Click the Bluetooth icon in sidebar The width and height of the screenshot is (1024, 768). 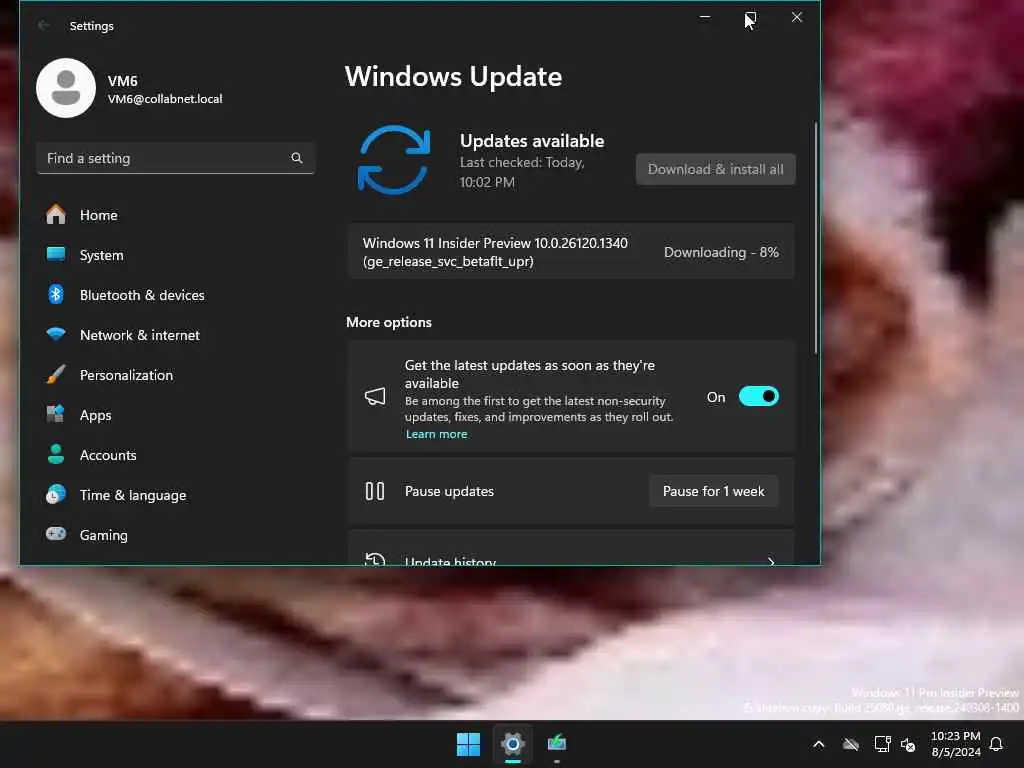click(56, 295)
